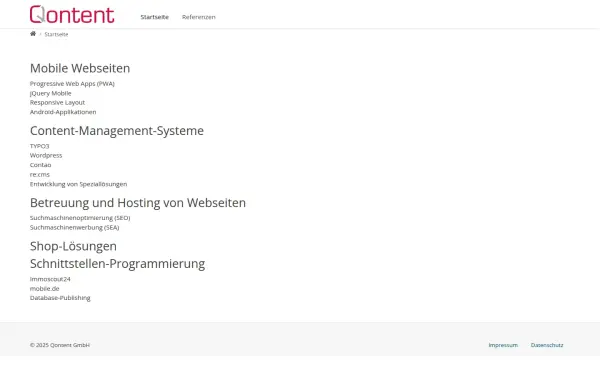The width and height of the screenshot is (600, 375).
Task: Click the Wordpress list entry
Action: 46,155
